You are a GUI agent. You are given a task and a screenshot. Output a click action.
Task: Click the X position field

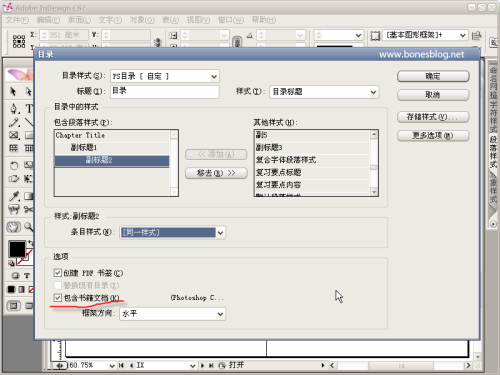[64, 35]
